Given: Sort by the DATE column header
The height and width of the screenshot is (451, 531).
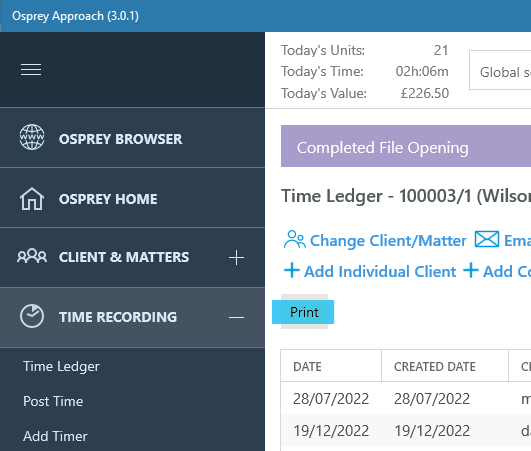Looking at the screenshot, I should (331, 366).
